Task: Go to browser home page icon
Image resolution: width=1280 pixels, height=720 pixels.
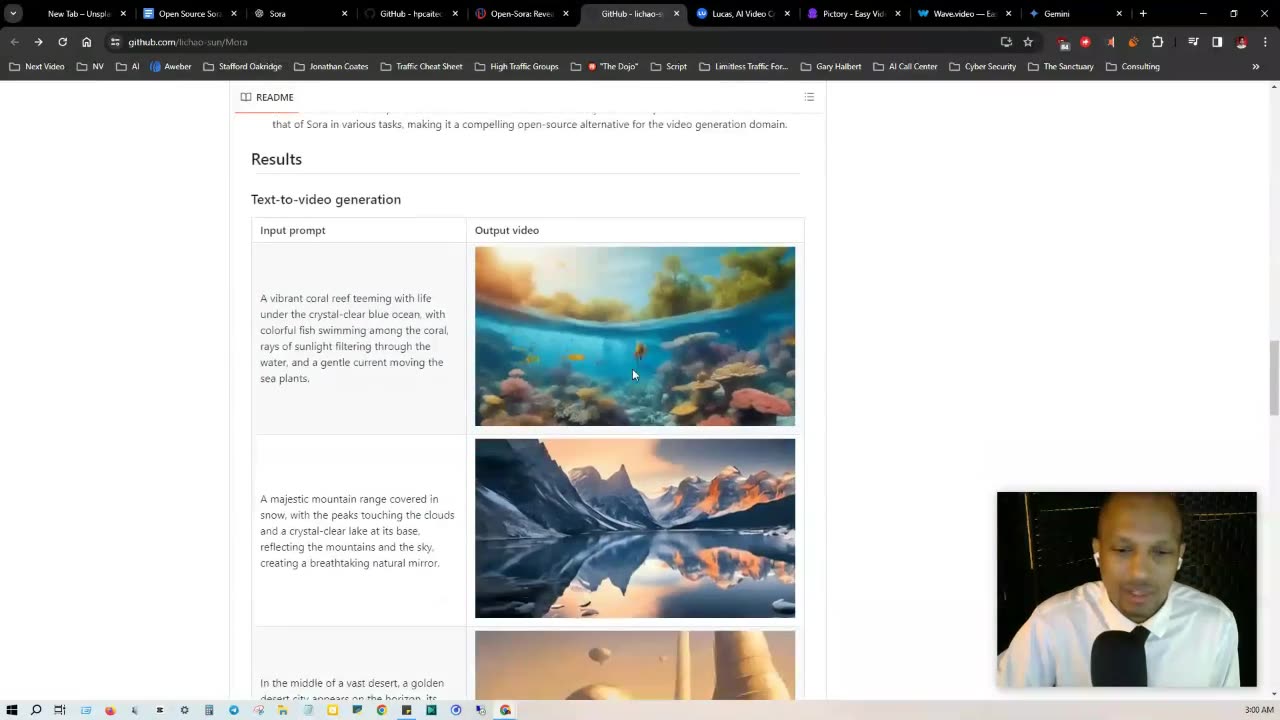Action: 87,42
